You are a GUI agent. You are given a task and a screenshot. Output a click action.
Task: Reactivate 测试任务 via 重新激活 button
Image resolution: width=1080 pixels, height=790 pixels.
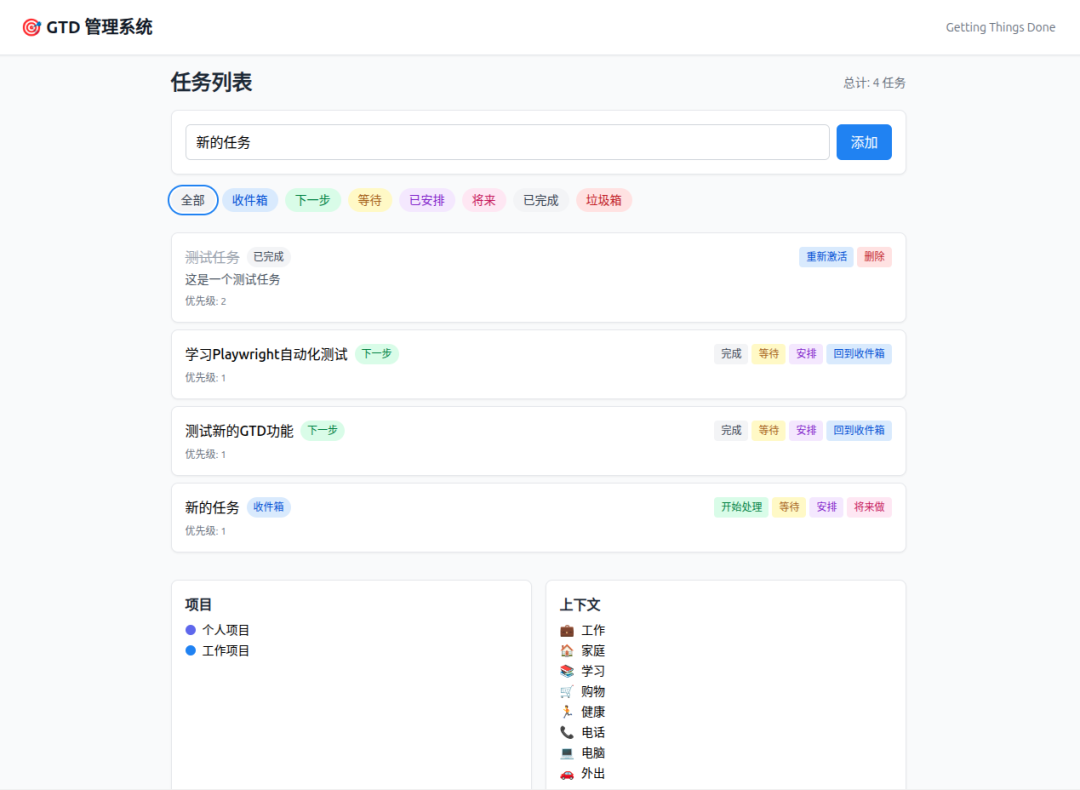(826, 256)
